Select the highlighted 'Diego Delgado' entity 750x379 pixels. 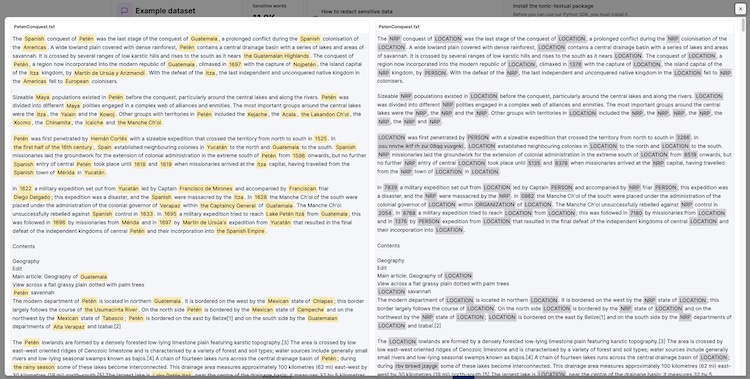click(32, 197)
